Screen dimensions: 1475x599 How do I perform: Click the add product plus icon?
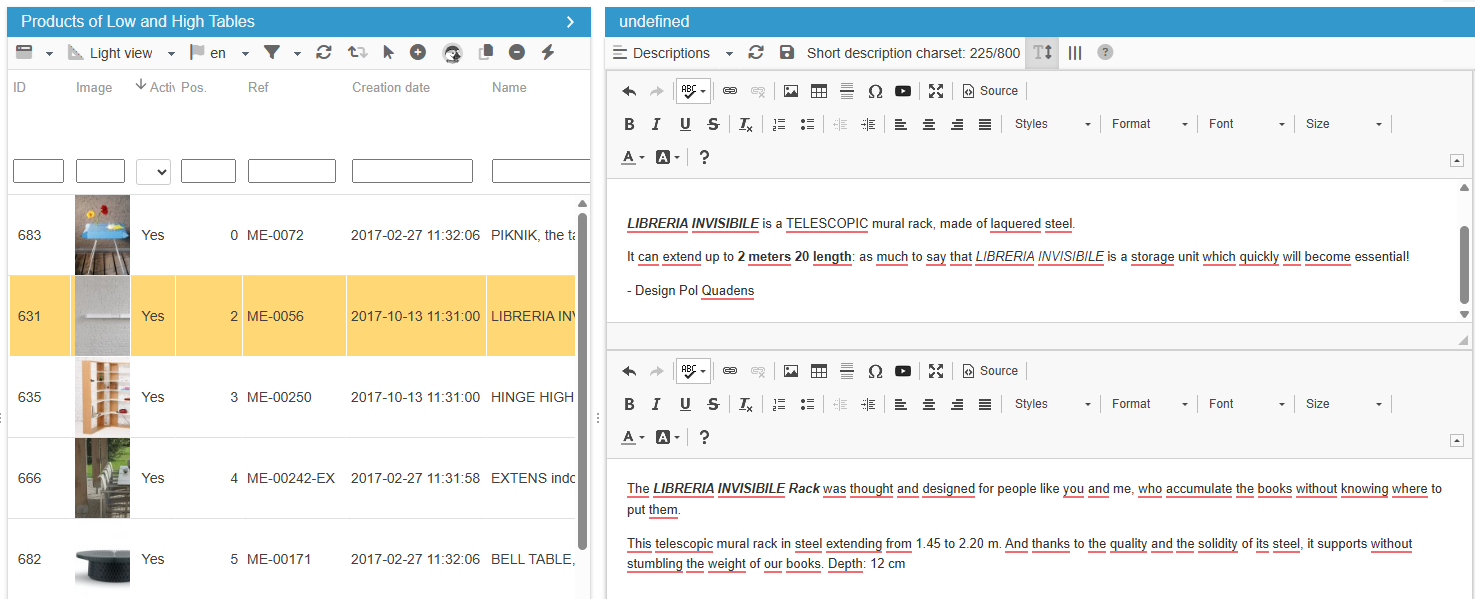tap(418, 53)
